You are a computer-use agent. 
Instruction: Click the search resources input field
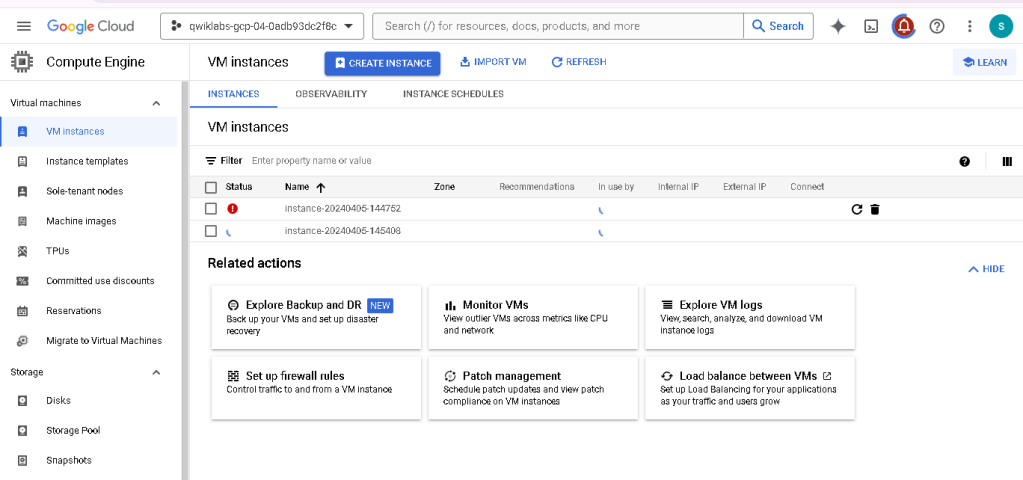tap(558, 26)
